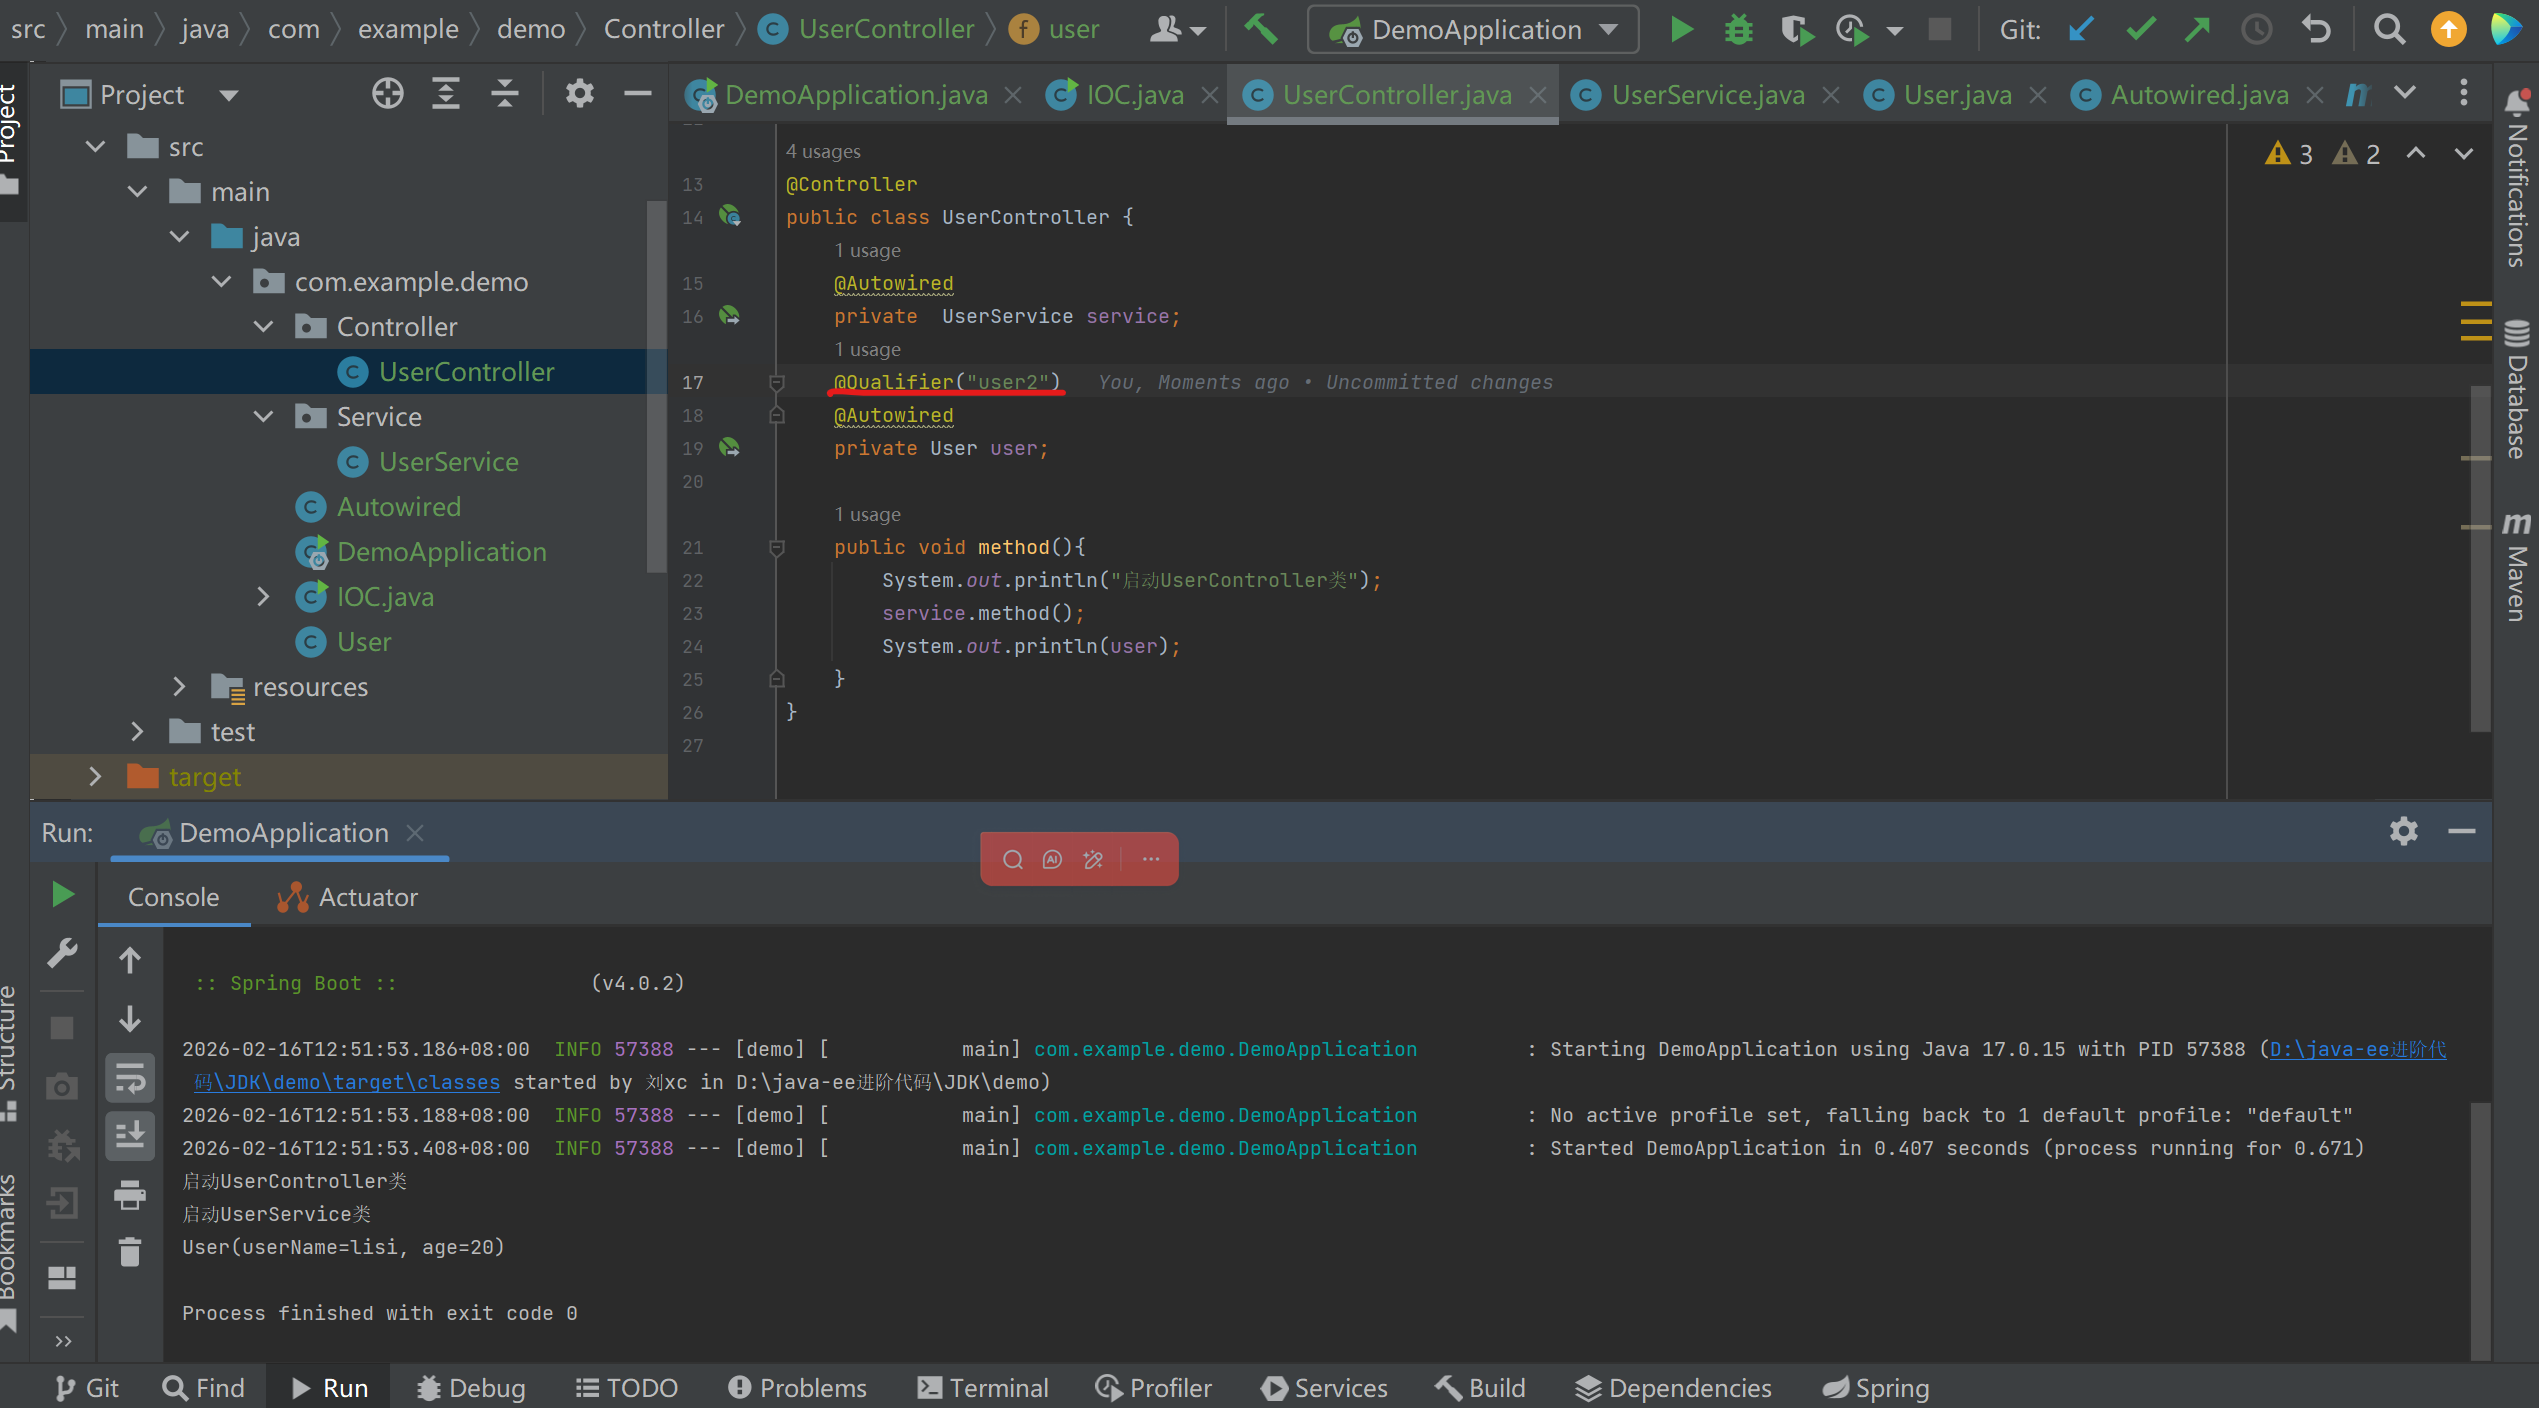Open DemoApplication run configuration dropdown
Viewport: 2539px width, 1408px height.
coord(1474,29)
